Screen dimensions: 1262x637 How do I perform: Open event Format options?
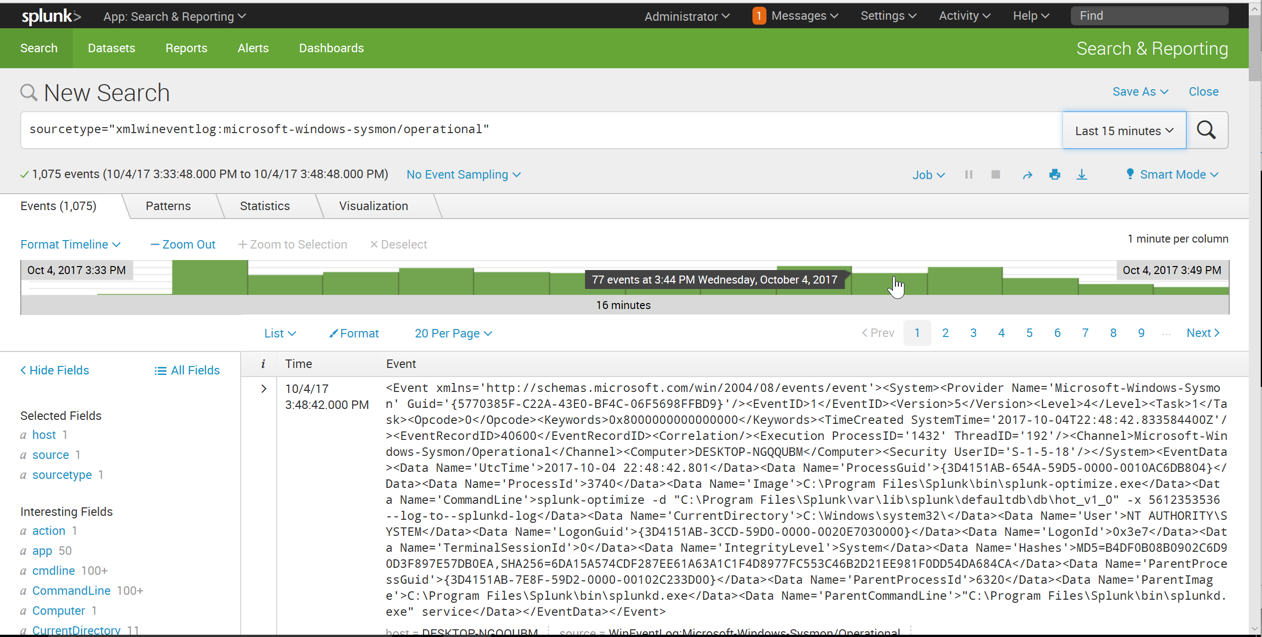[x=354, y=333]
